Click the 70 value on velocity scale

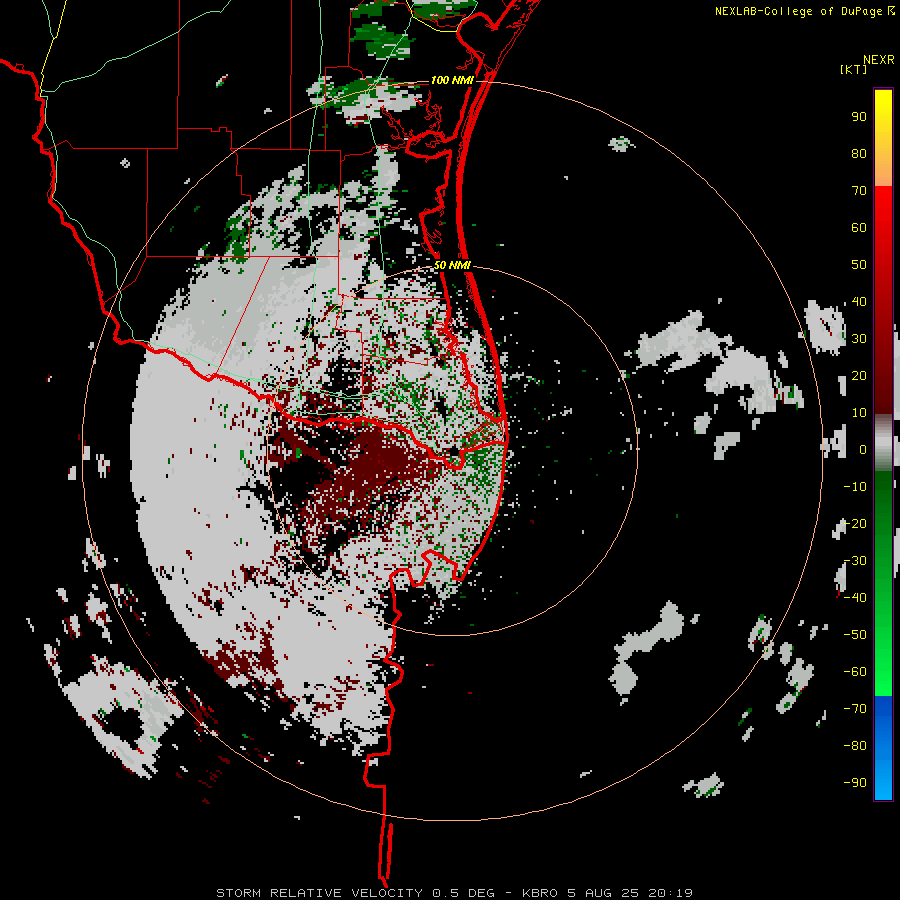859,191
